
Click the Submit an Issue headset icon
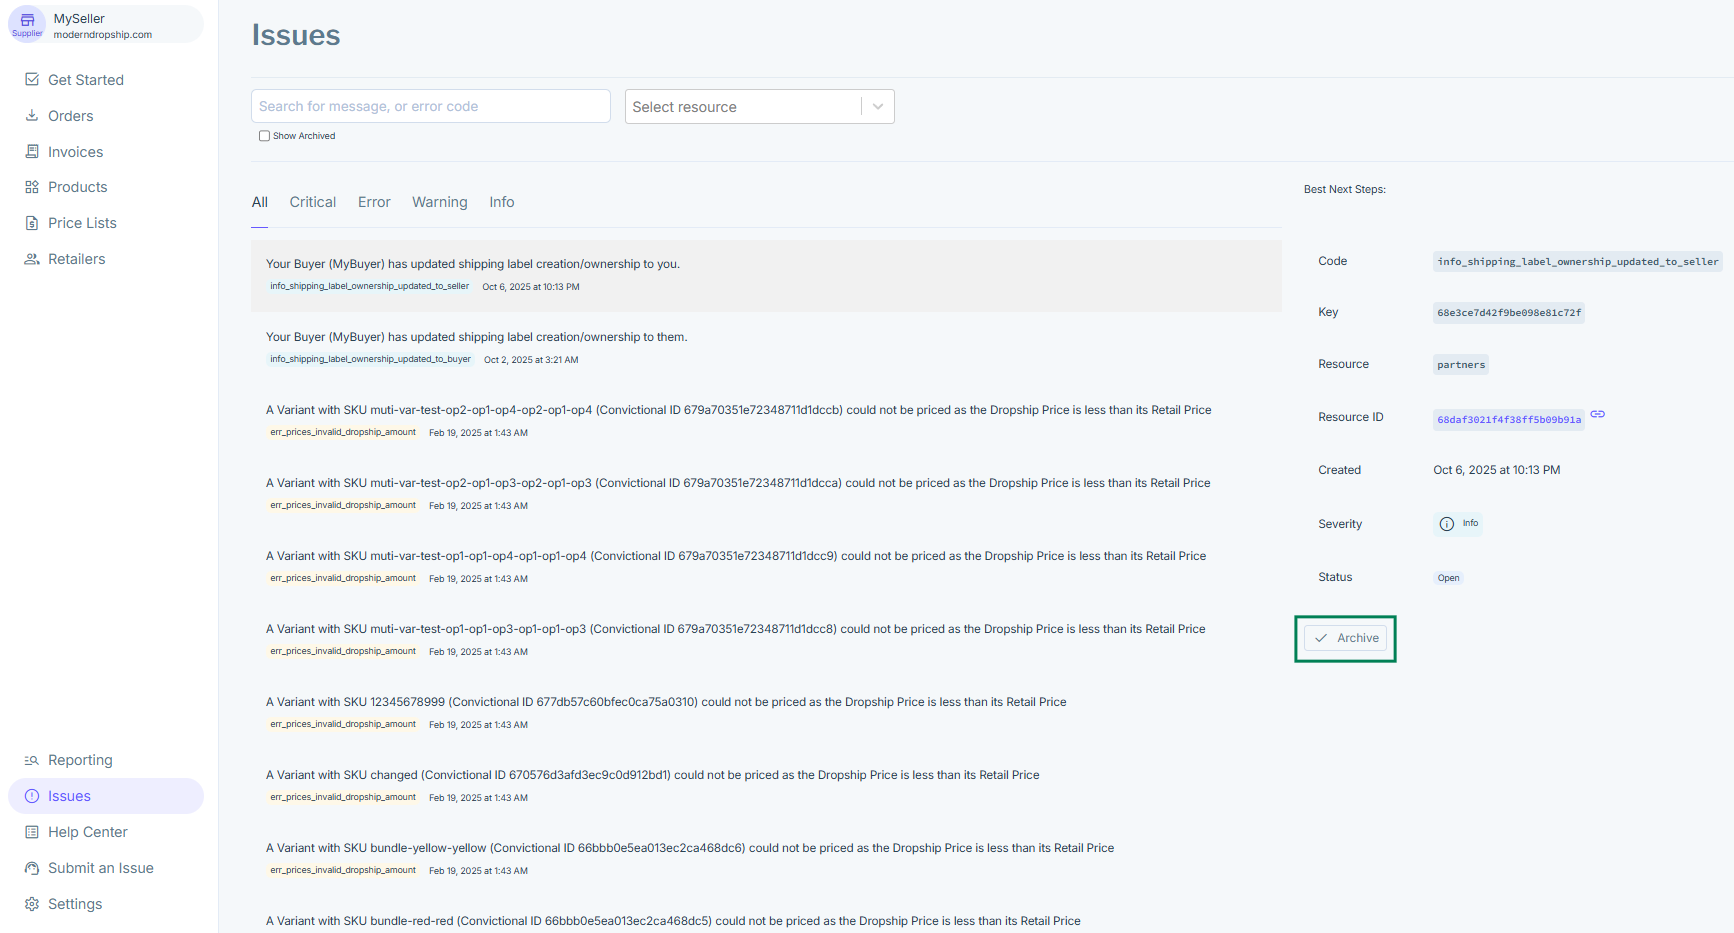[x=32, y=868]
